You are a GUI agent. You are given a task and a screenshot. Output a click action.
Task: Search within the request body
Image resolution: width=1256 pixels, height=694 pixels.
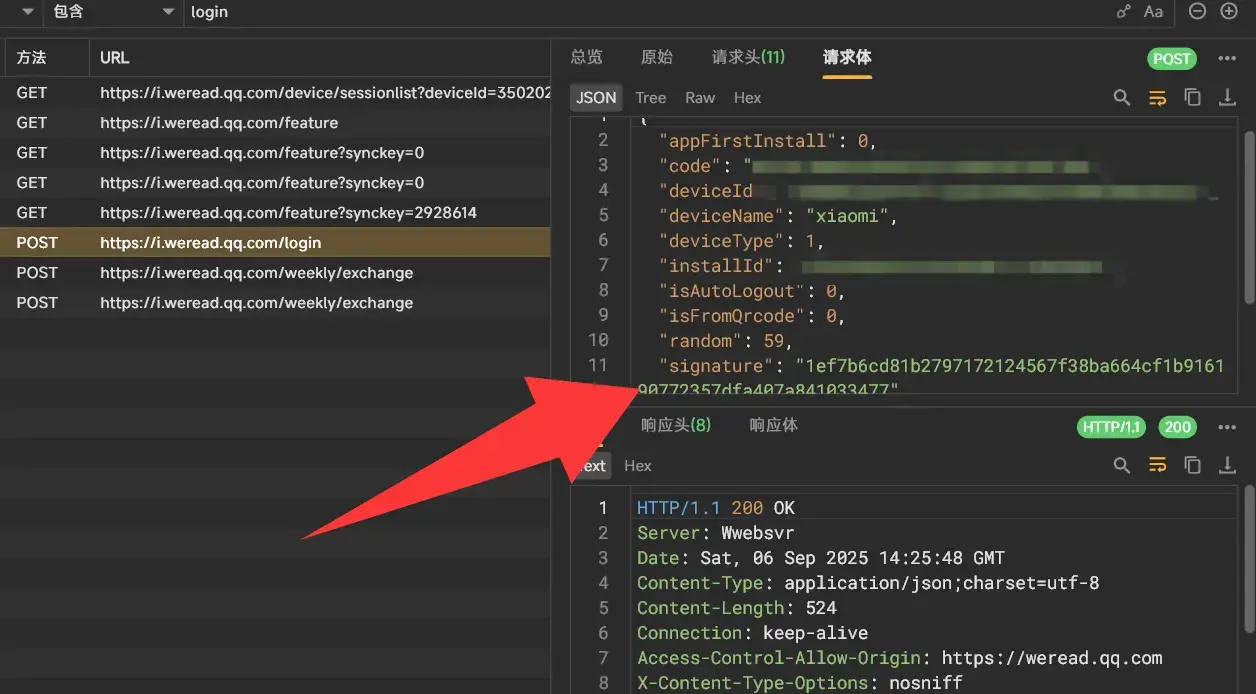click(x=1122, y=97)
